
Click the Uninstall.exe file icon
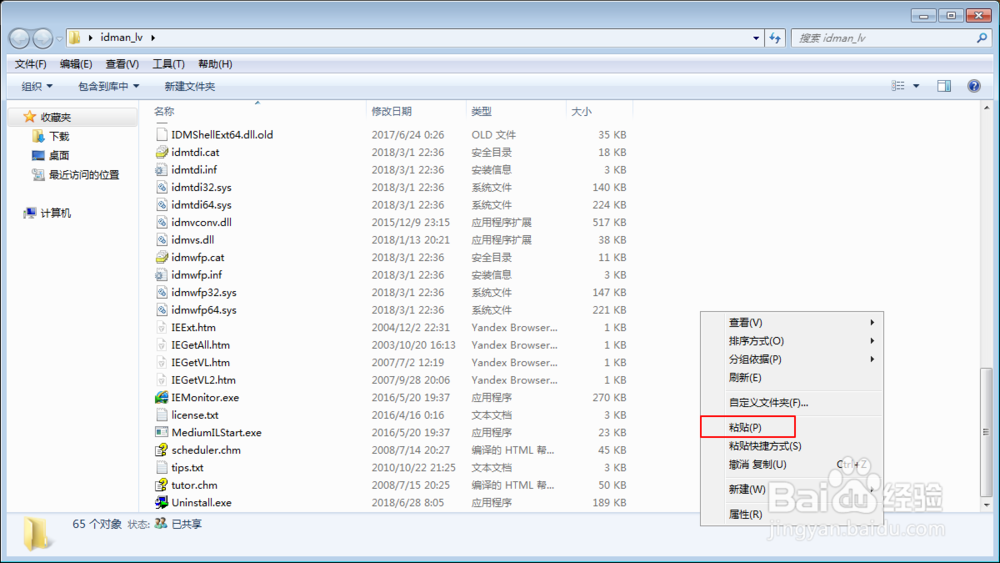coord(162,502)
